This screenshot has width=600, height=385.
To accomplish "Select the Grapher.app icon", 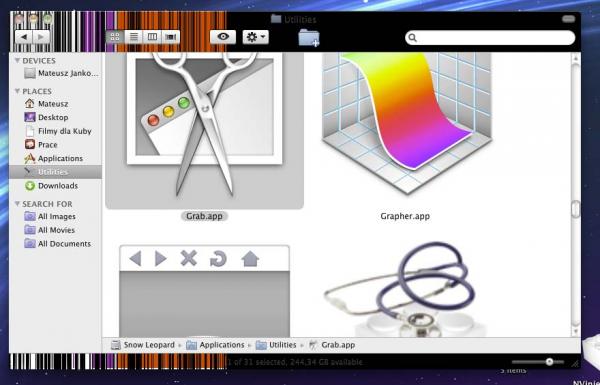I will (x=406, y=122).
